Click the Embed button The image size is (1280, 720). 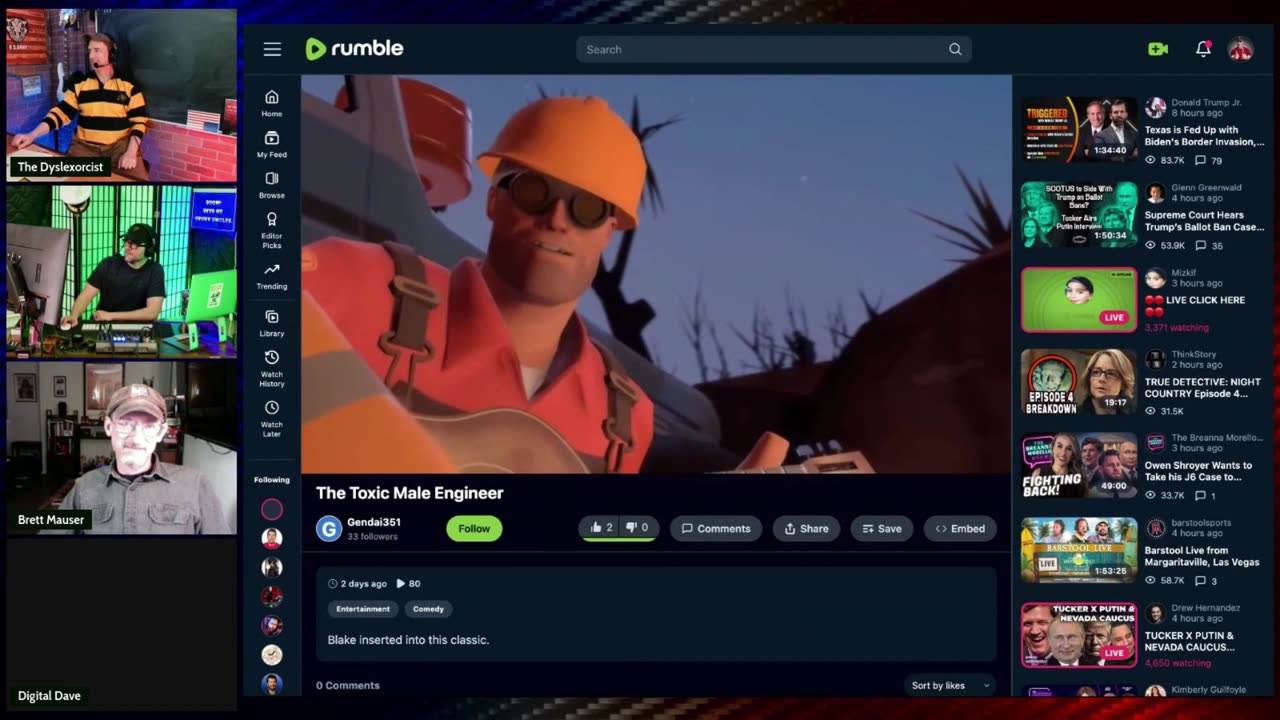pos(960,529)
